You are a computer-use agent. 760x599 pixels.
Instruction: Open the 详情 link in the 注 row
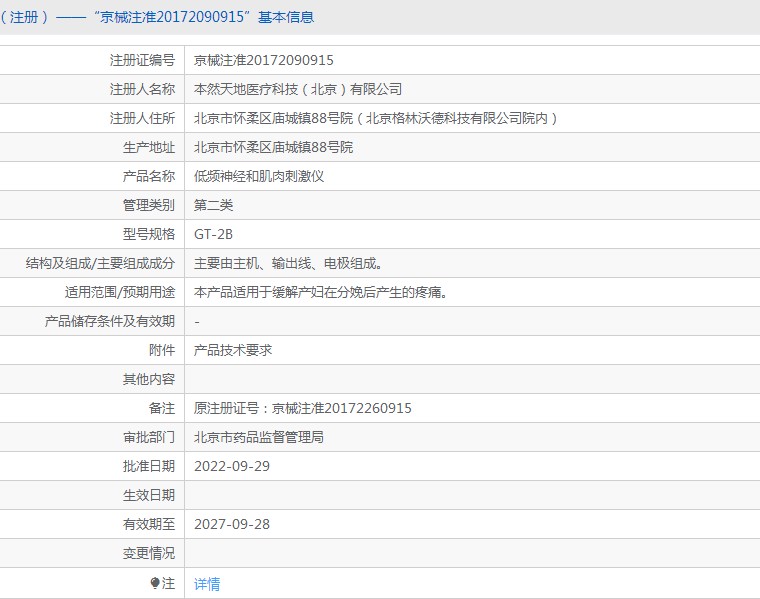[x=207, y=584]
